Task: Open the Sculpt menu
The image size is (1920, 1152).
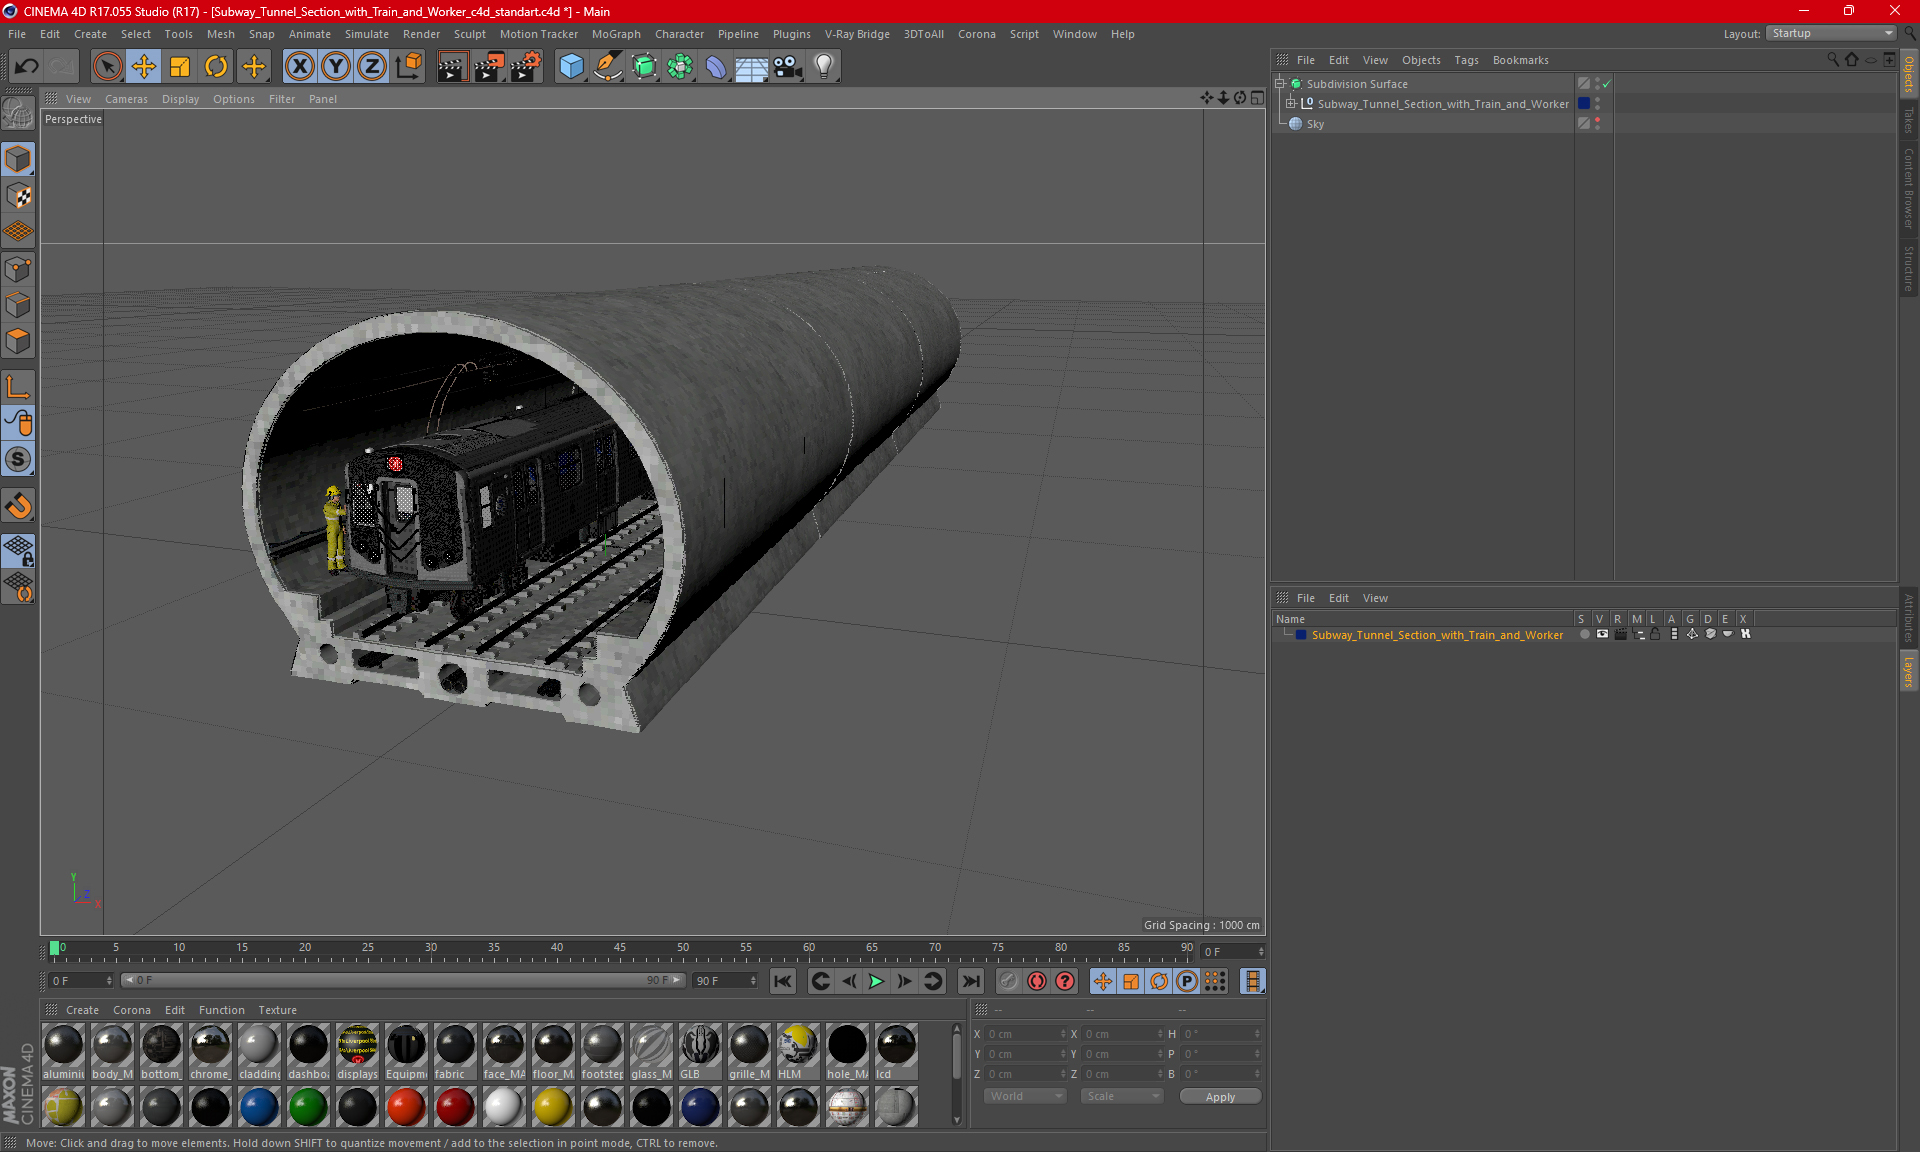Action: [469, 34]
